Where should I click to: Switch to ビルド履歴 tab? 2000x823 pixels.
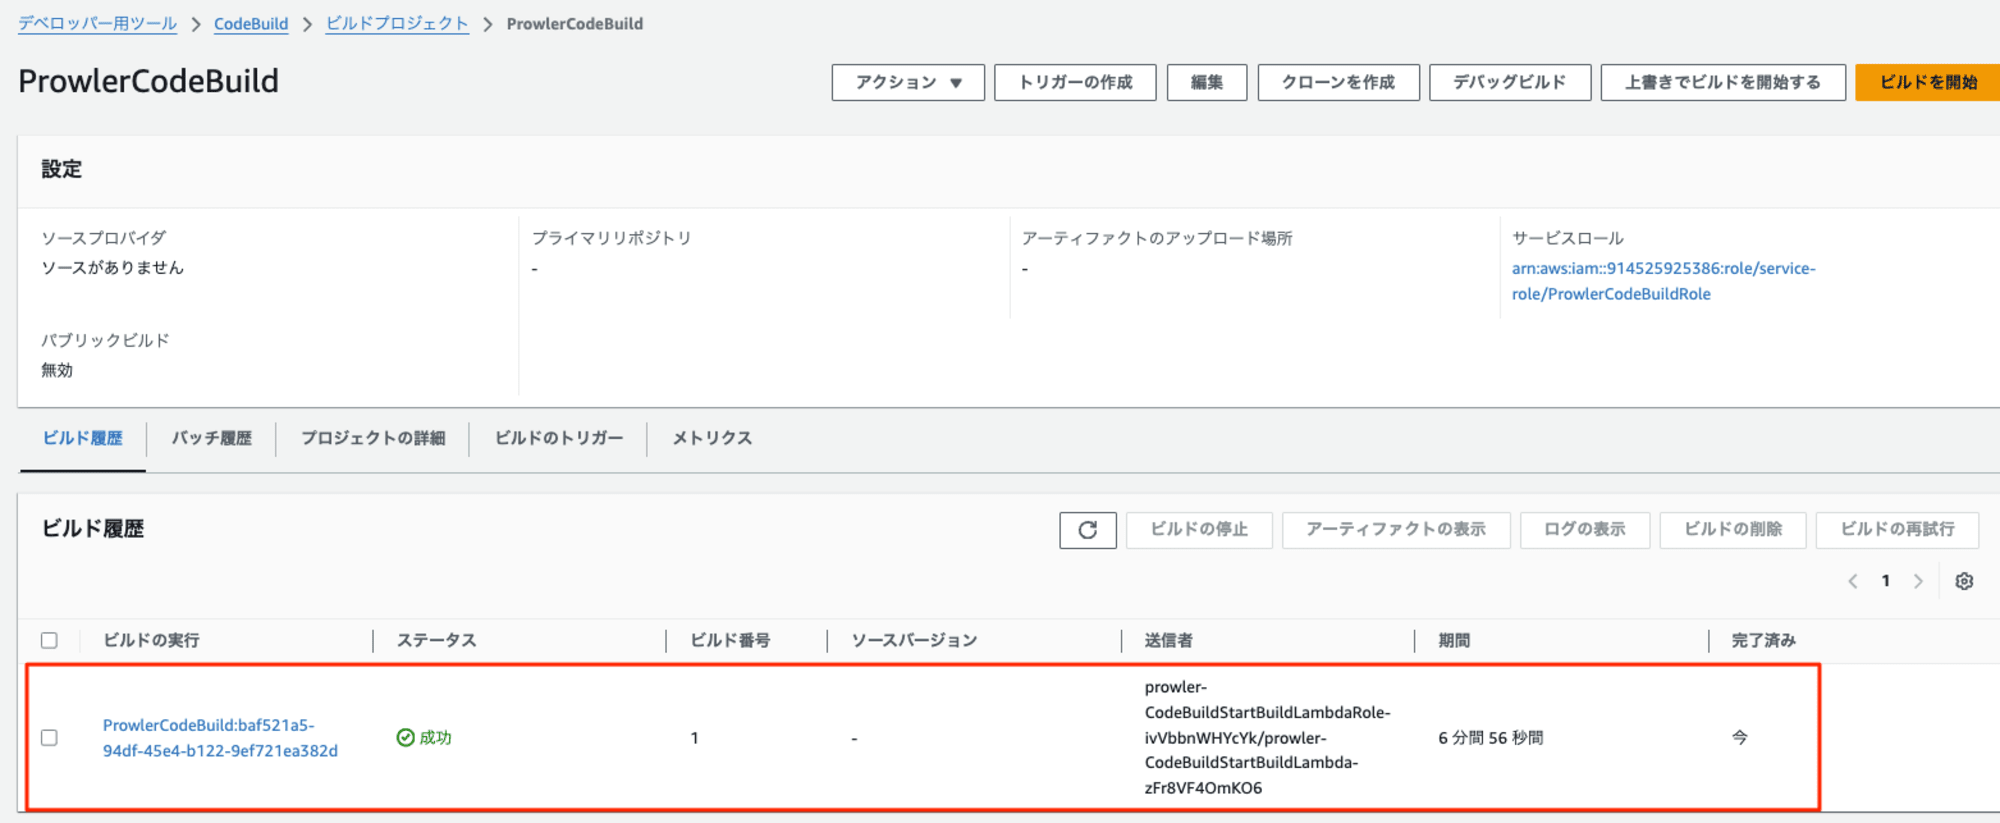(x=83, y=438)
